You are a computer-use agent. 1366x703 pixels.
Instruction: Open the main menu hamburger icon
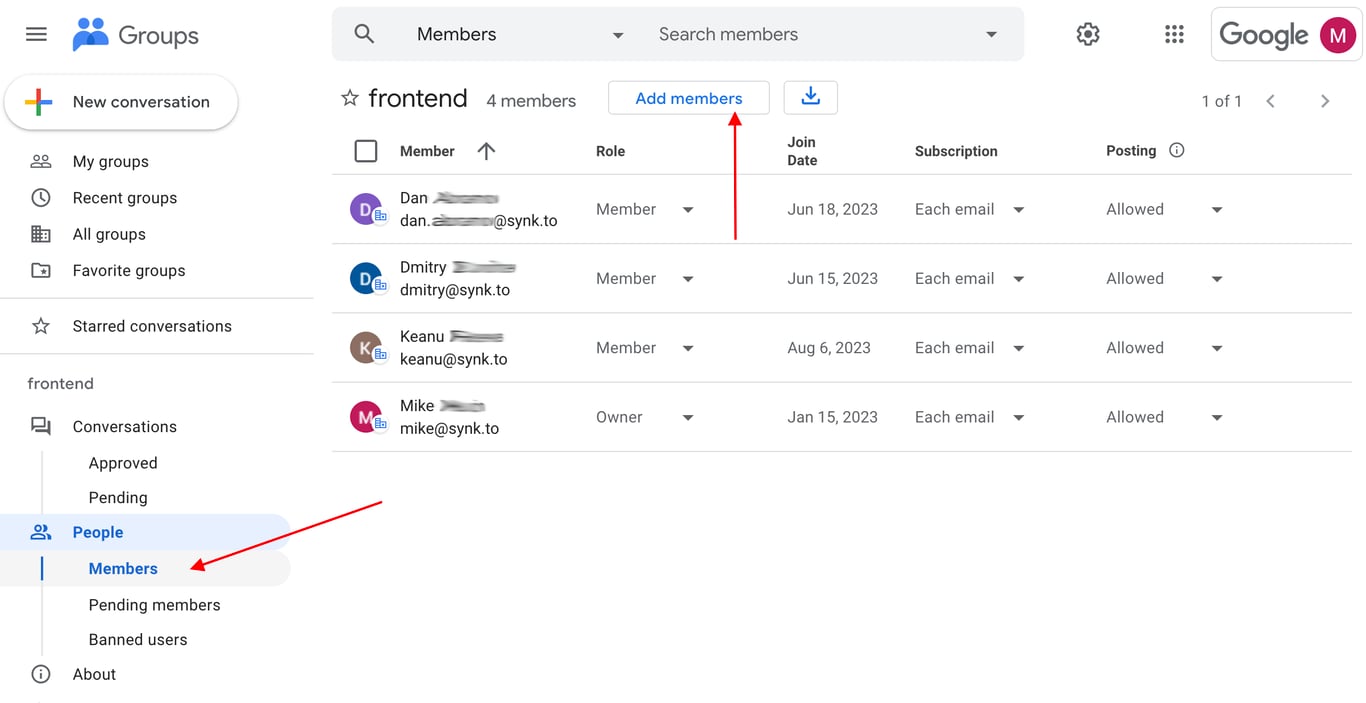click(36, 34)
